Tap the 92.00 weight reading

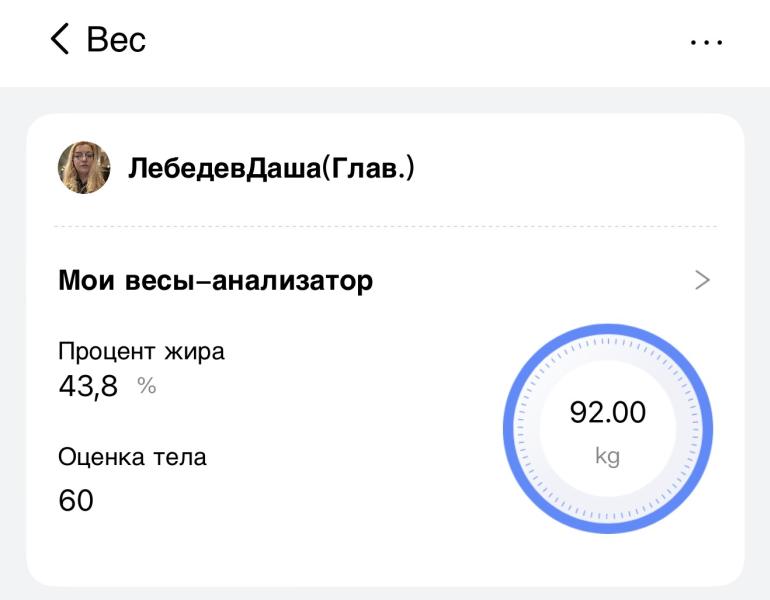(x=607, y=412)
